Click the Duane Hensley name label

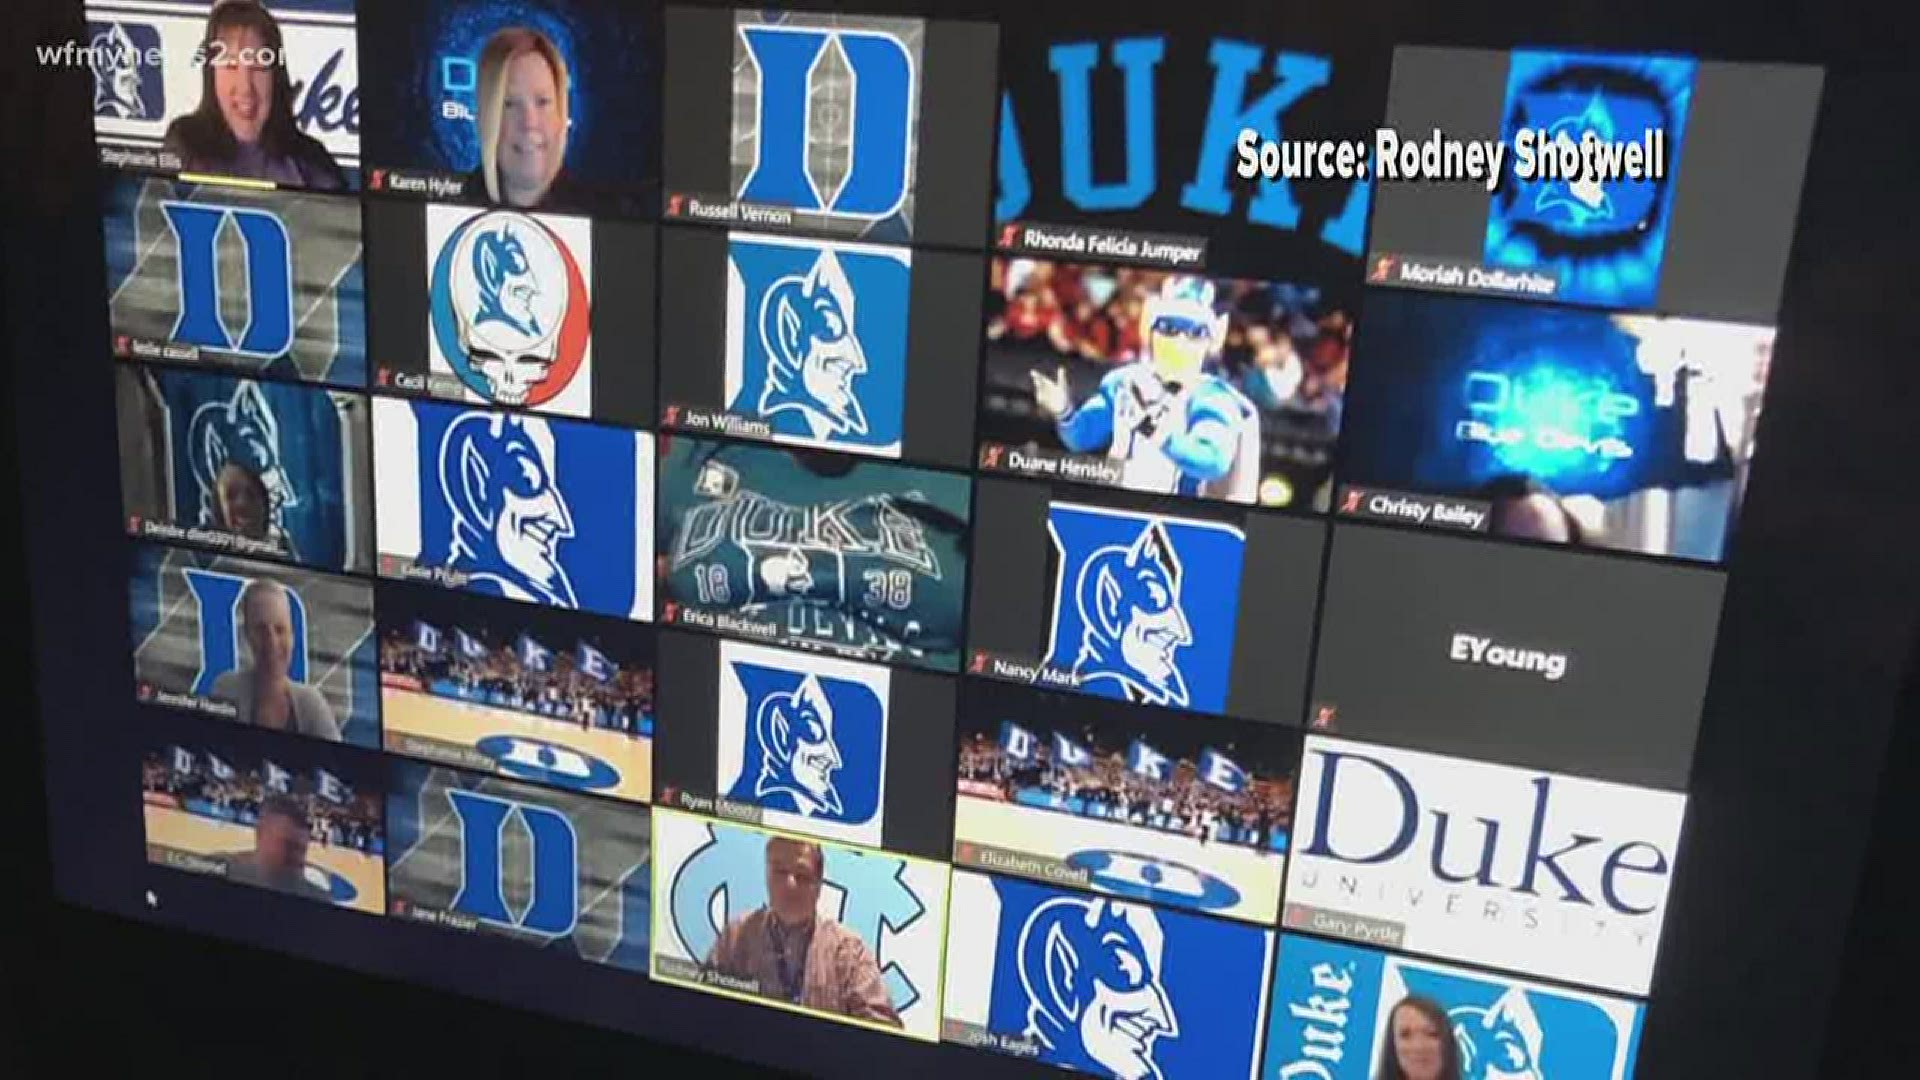[1063, 464]
